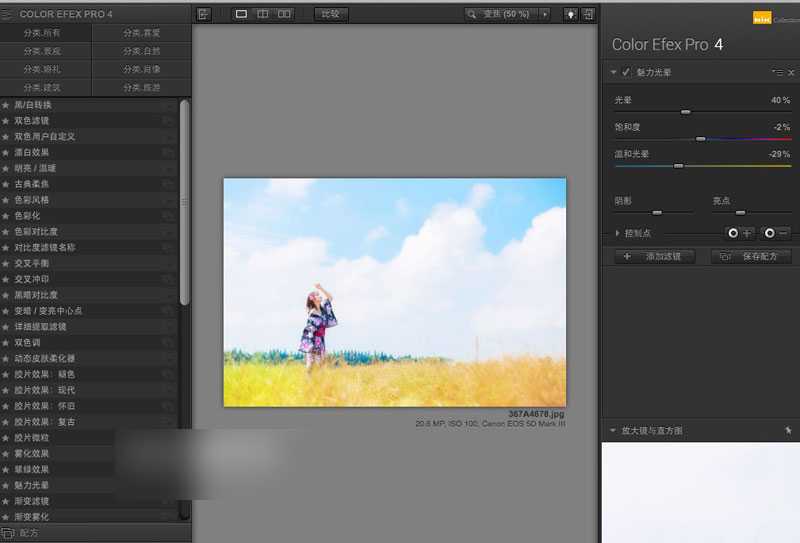Toggle favorite star for 古典柔焦 filter
This screenshot has height=543, width=800.
click(6, 184)
